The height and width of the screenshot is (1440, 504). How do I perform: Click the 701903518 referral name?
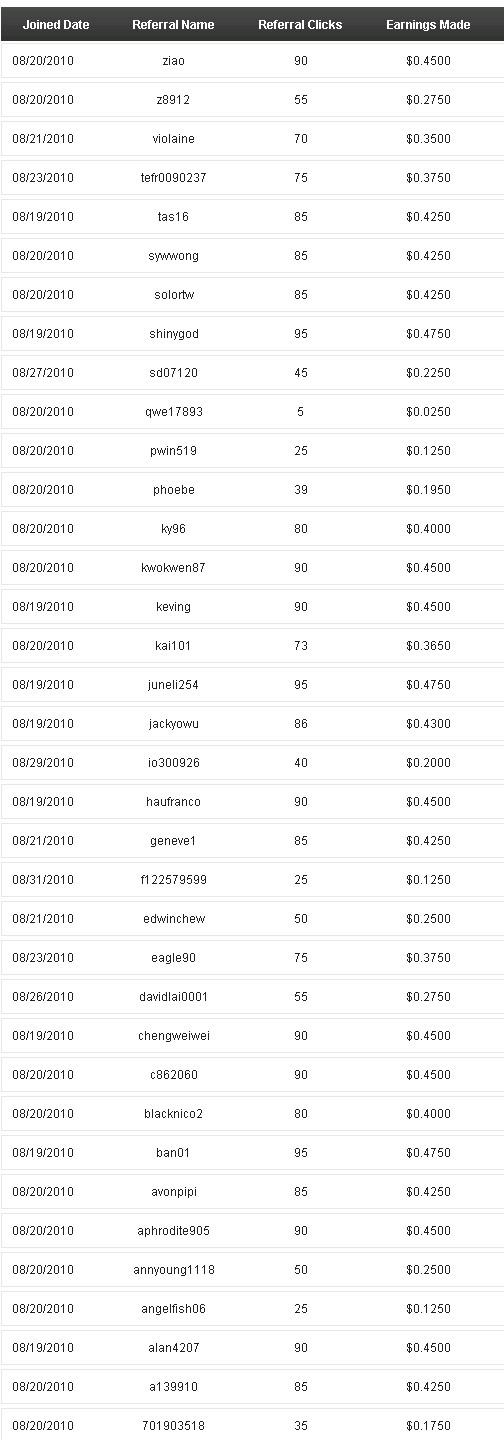[x=173, y=1426]
